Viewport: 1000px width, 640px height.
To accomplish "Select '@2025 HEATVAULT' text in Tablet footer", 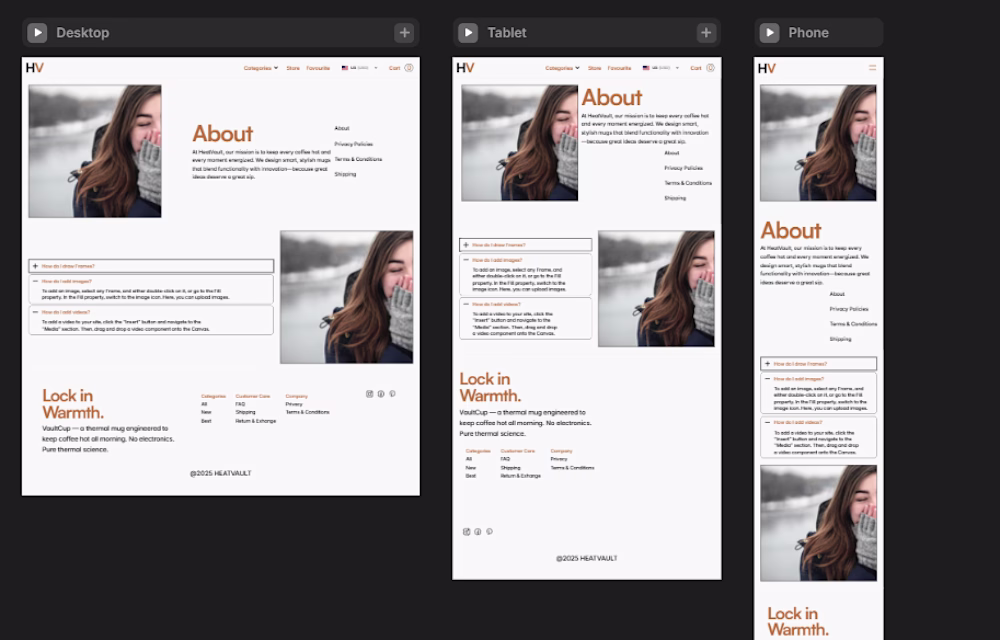I will (x=587, y=558).
